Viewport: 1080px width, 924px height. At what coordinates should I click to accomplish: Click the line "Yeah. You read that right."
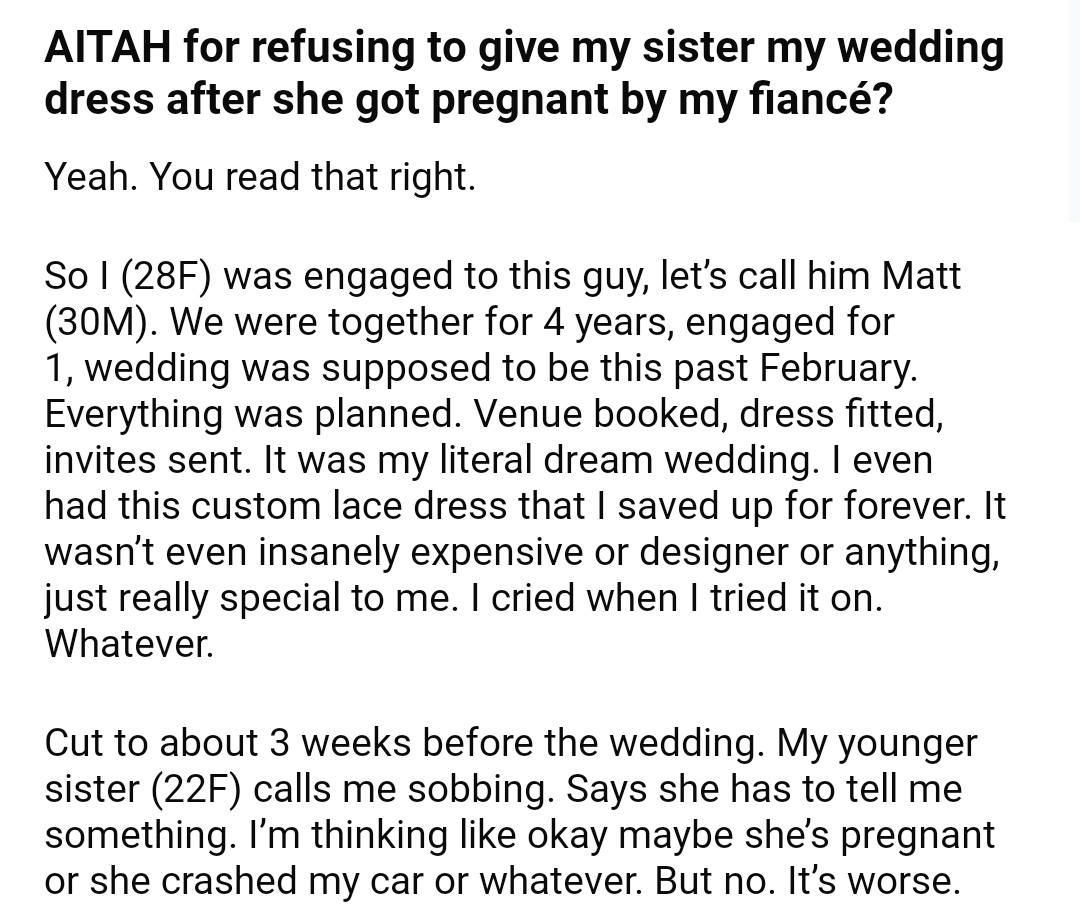(260, 176)
